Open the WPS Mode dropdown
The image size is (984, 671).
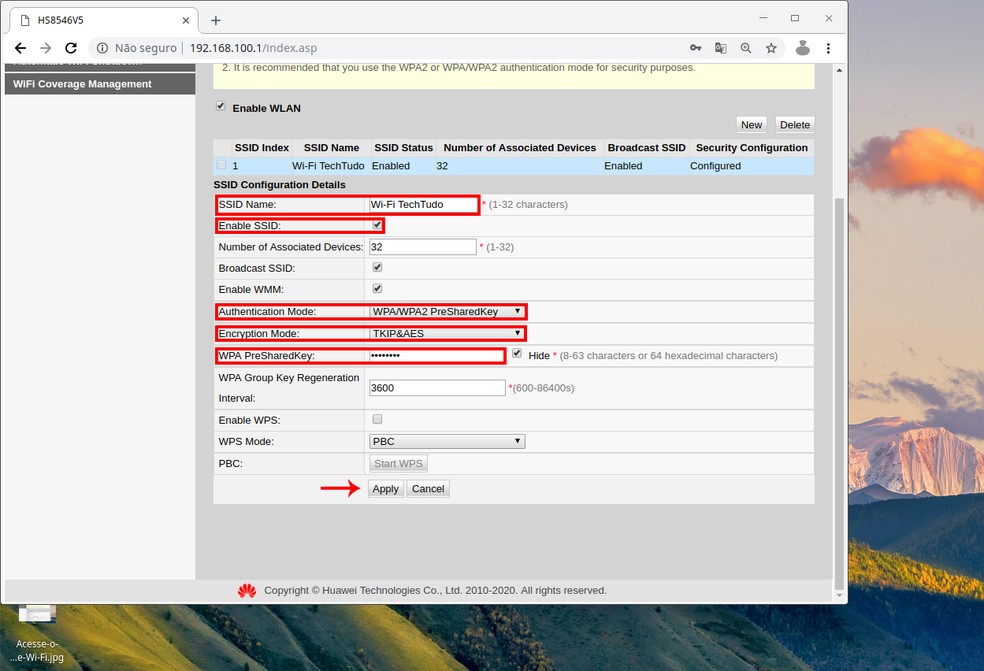pos(518,441)
